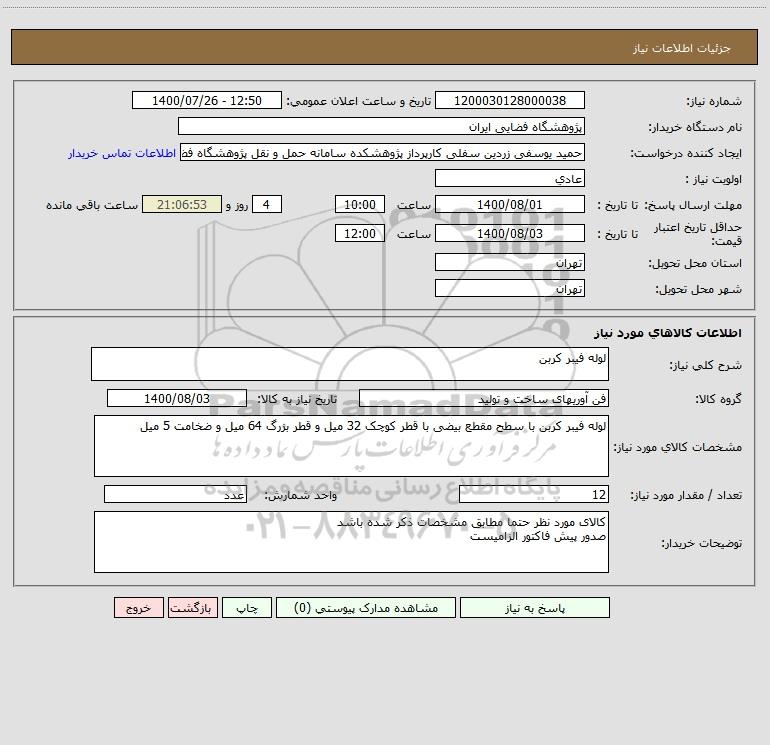
Task: Click general description box لوله فیبر کربن
Action: [x=350, y=364]
